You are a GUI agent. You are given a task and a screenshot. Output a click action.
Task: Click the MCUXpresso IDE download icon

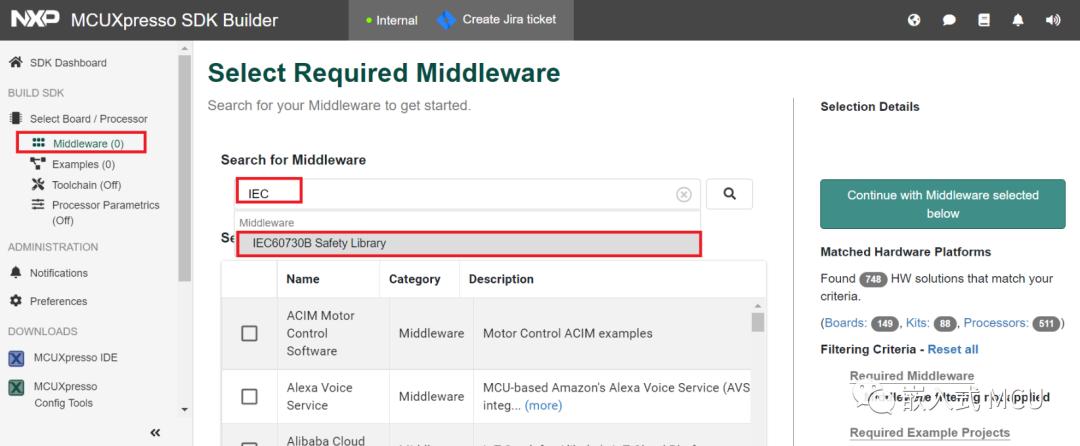point(16,358)
